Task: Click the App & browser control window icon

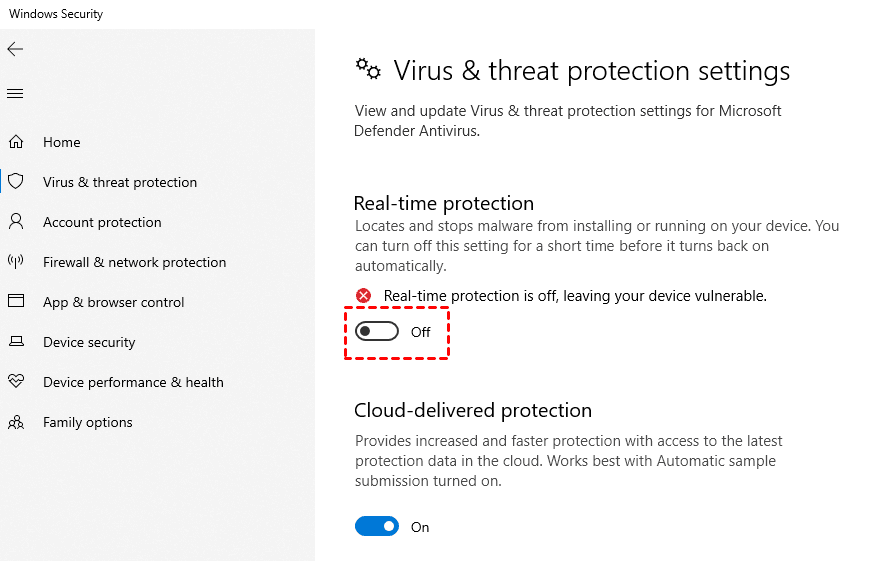Action: coord(16,301)
